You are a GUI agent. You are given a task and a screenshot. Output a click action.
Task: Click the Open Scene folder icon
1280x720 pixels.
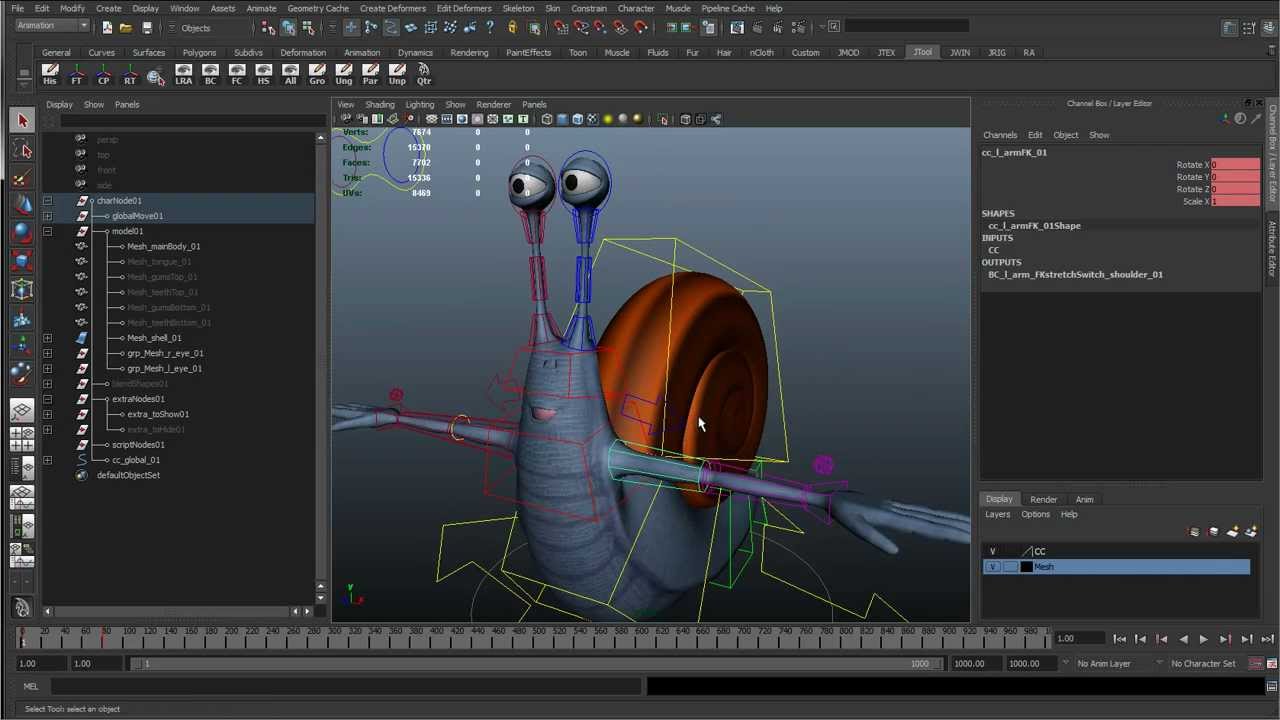point(126,27)
